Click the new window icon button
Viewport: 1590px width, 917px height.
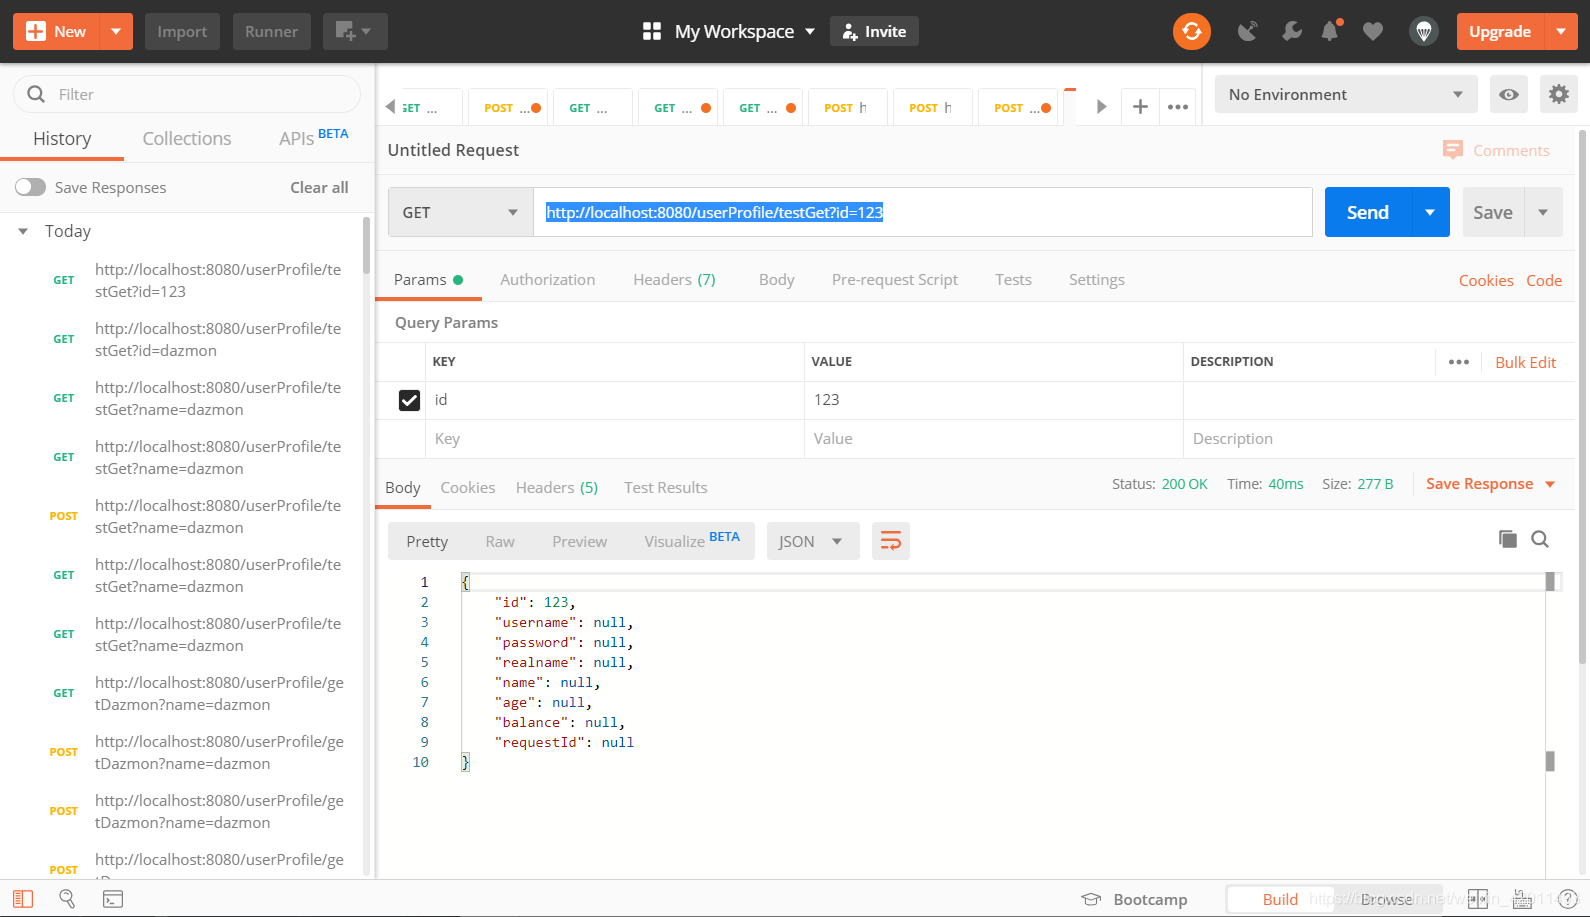pyautogui.click(x=354, y=31)
